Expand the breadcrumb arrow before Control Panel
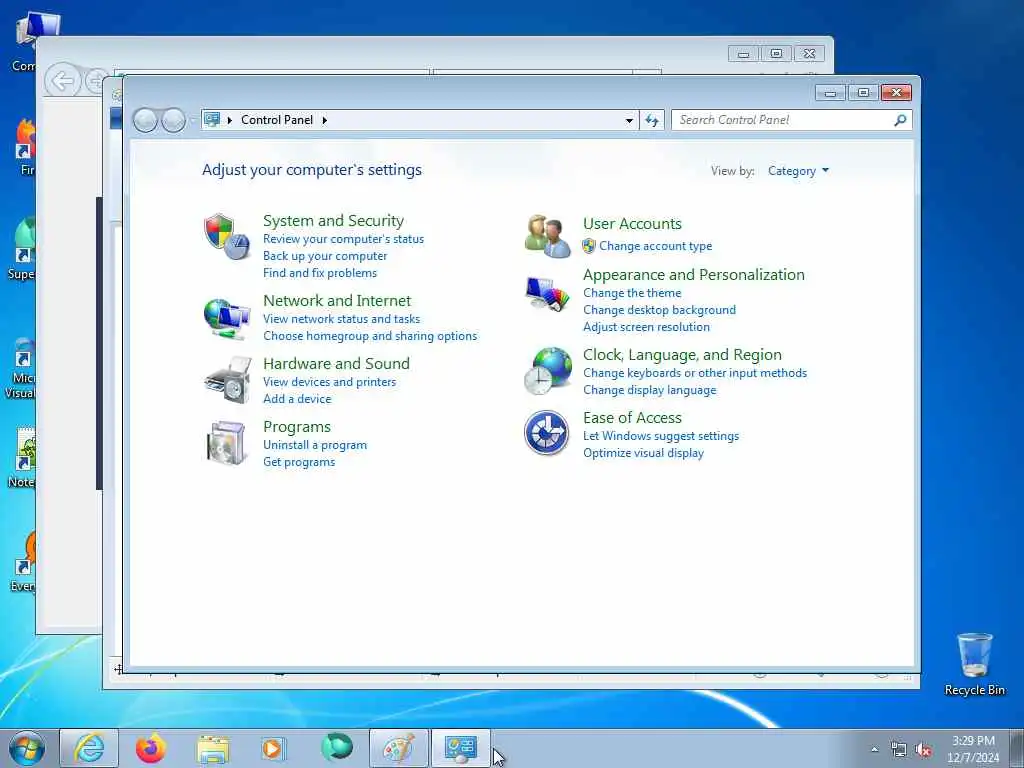1024x768 pixels. [x=230, y=120]
